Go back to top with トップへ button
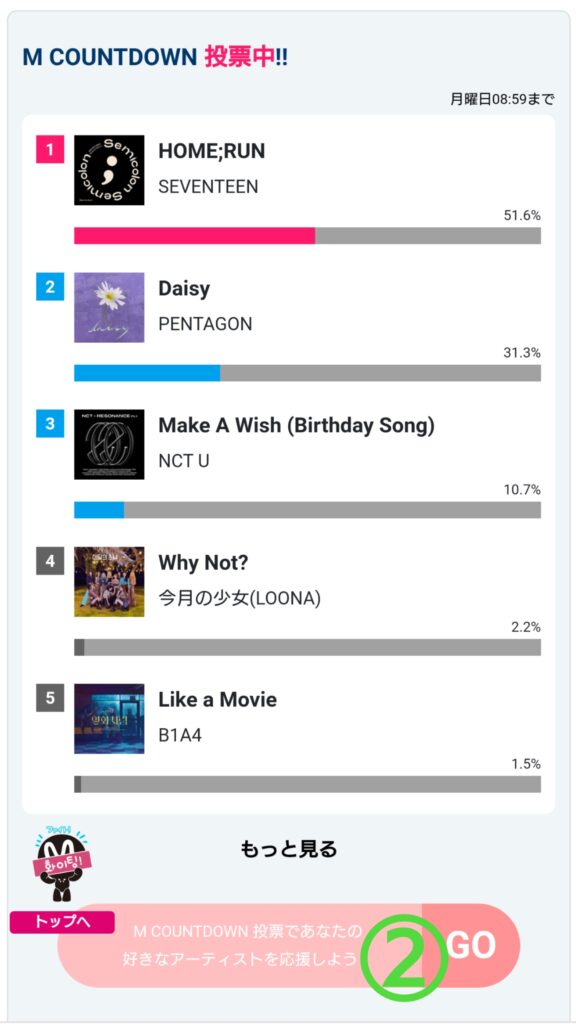This screenshot has width=576, height=1024. pyautogui.click(x=62, y=922)
